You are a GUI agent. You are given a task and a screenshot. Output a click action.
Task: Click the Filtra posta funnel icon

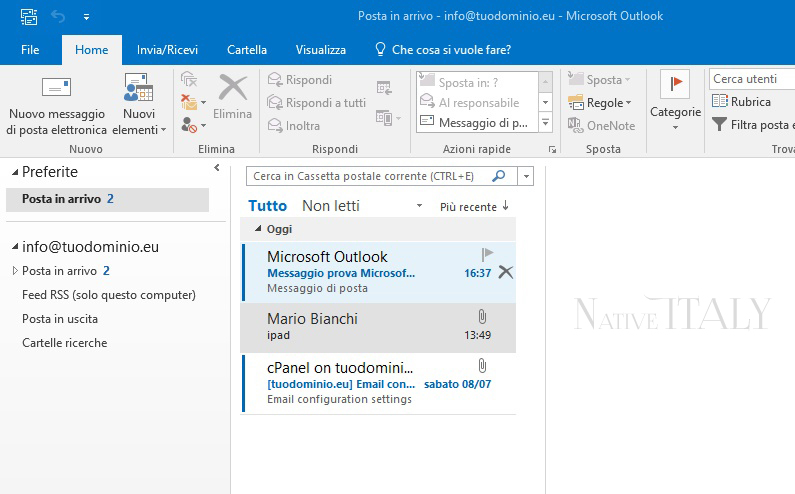click(x=719, y=124)
